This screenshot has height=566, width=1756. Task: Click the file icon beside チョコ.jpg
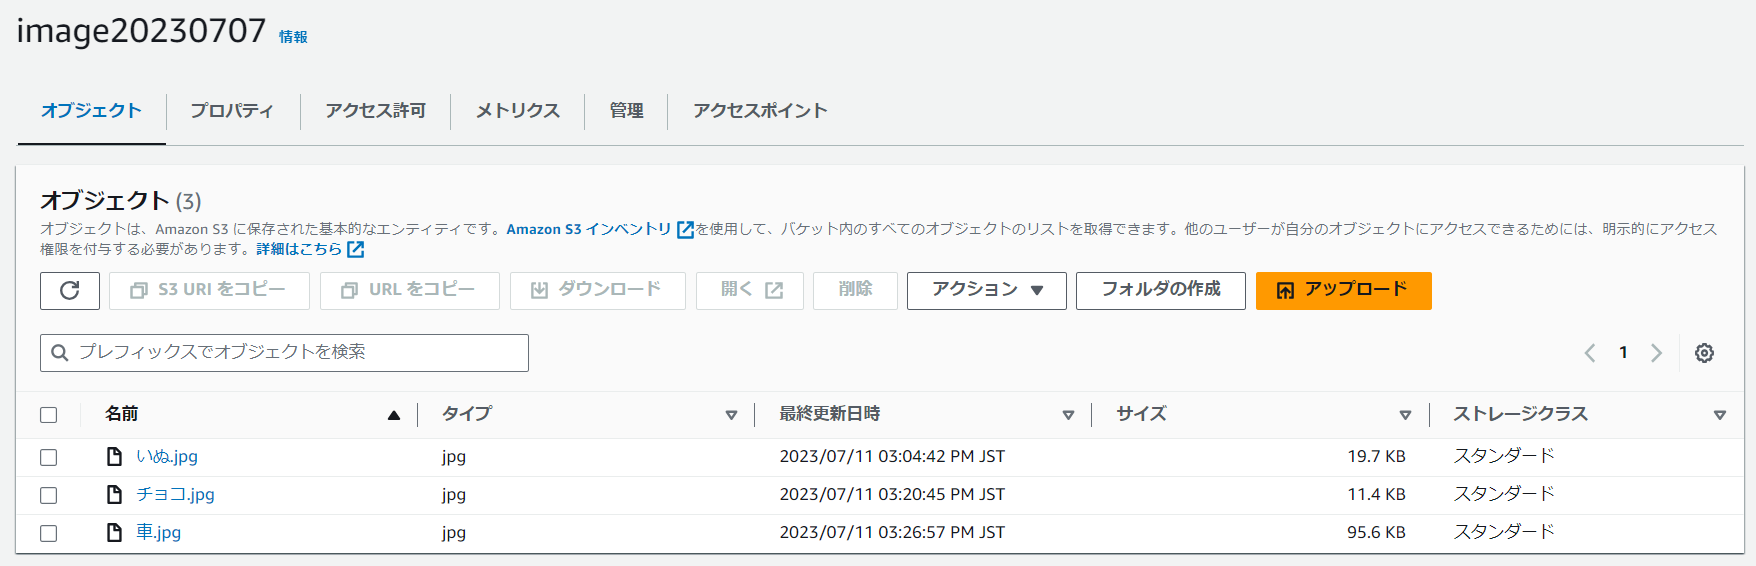115,495
